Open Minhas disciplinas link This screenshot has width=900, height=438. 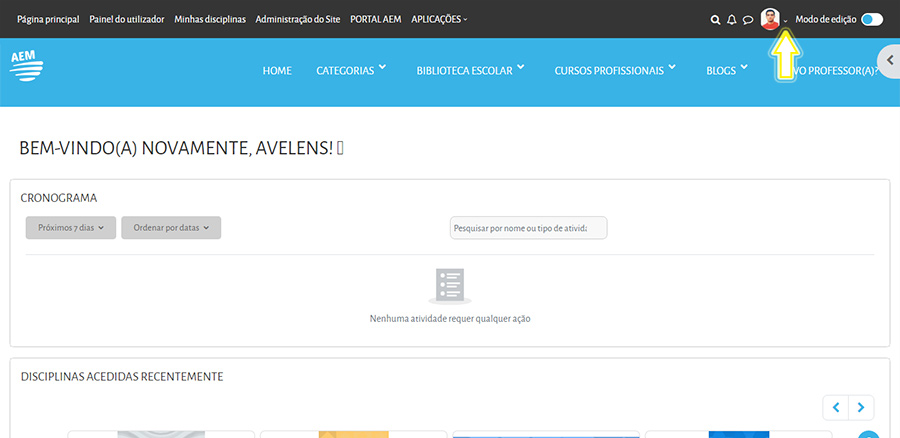click(210, 19)
